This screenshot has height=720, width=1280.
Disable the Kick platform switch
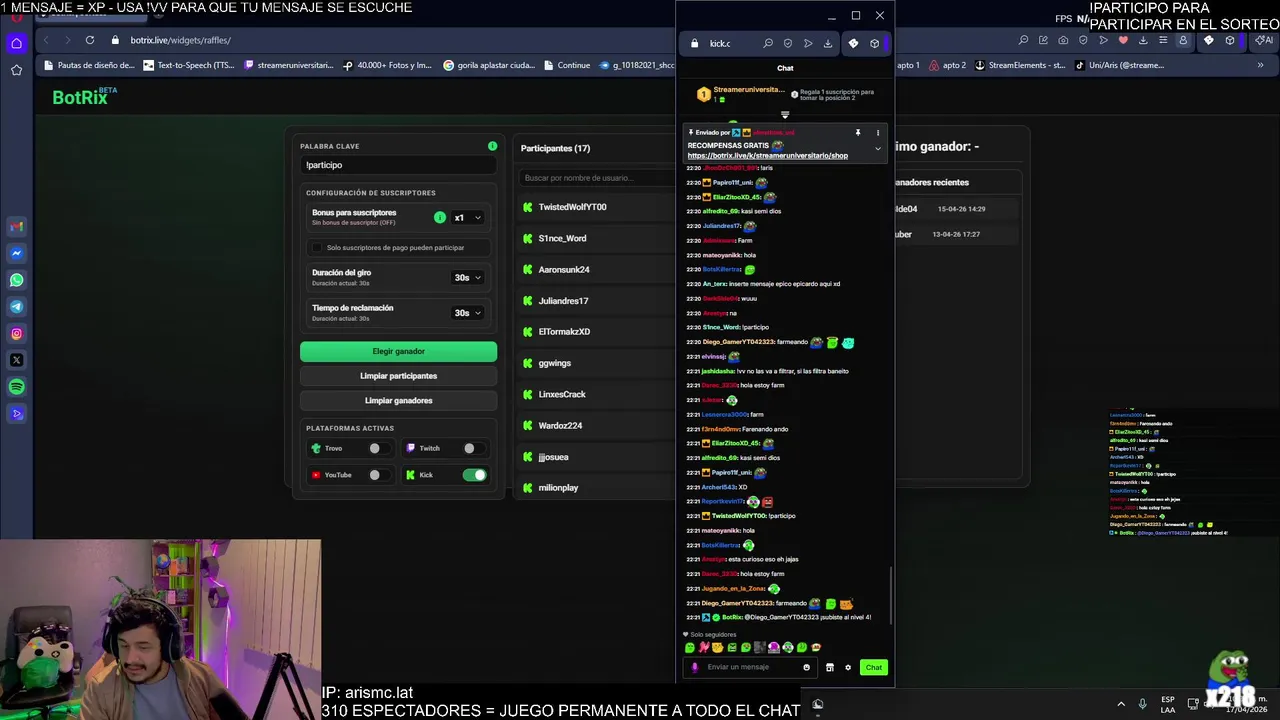click(474, 475)
